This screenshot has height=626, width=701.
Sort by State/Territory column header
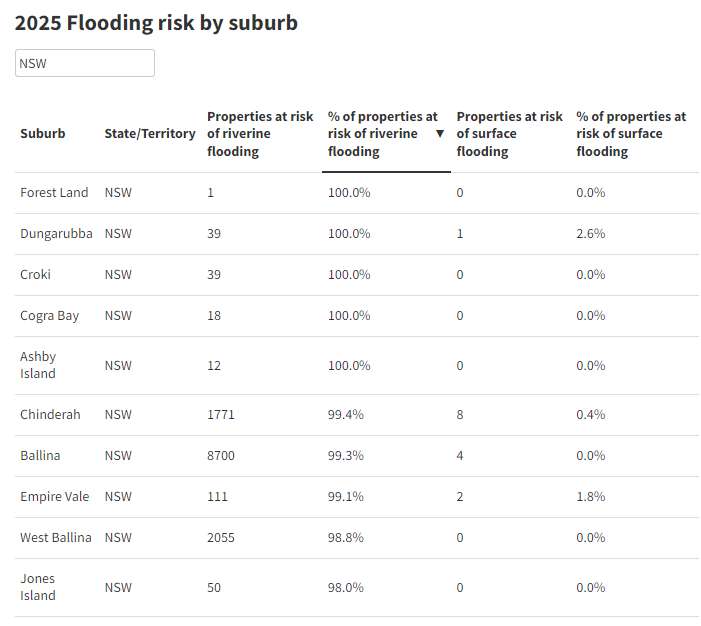pyautogui.click(x=150, y=134)
